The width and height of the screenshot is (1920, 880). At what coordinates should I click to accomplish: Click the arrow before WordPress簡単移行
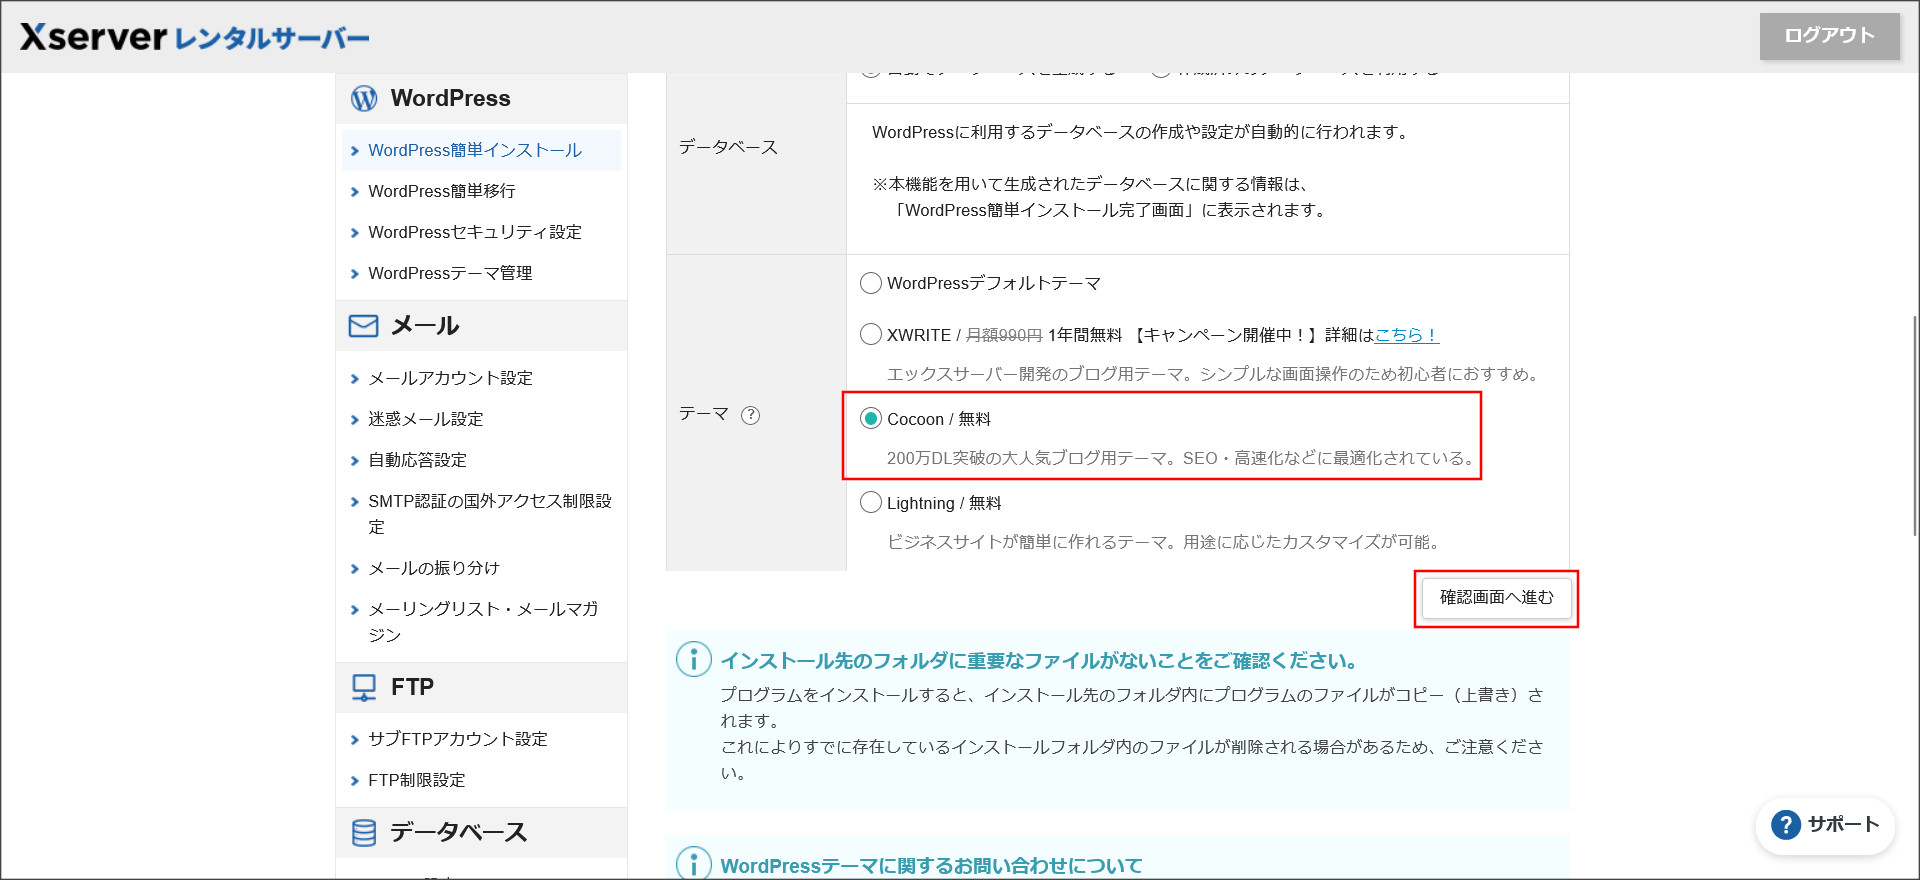[x=355, y=192]
